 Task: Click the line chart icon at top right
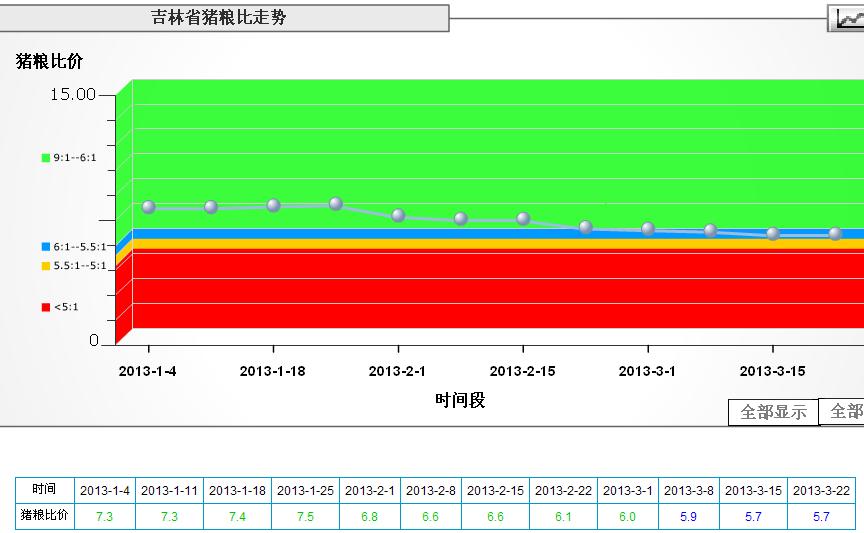pyautogui.click(x=846, y=19)
